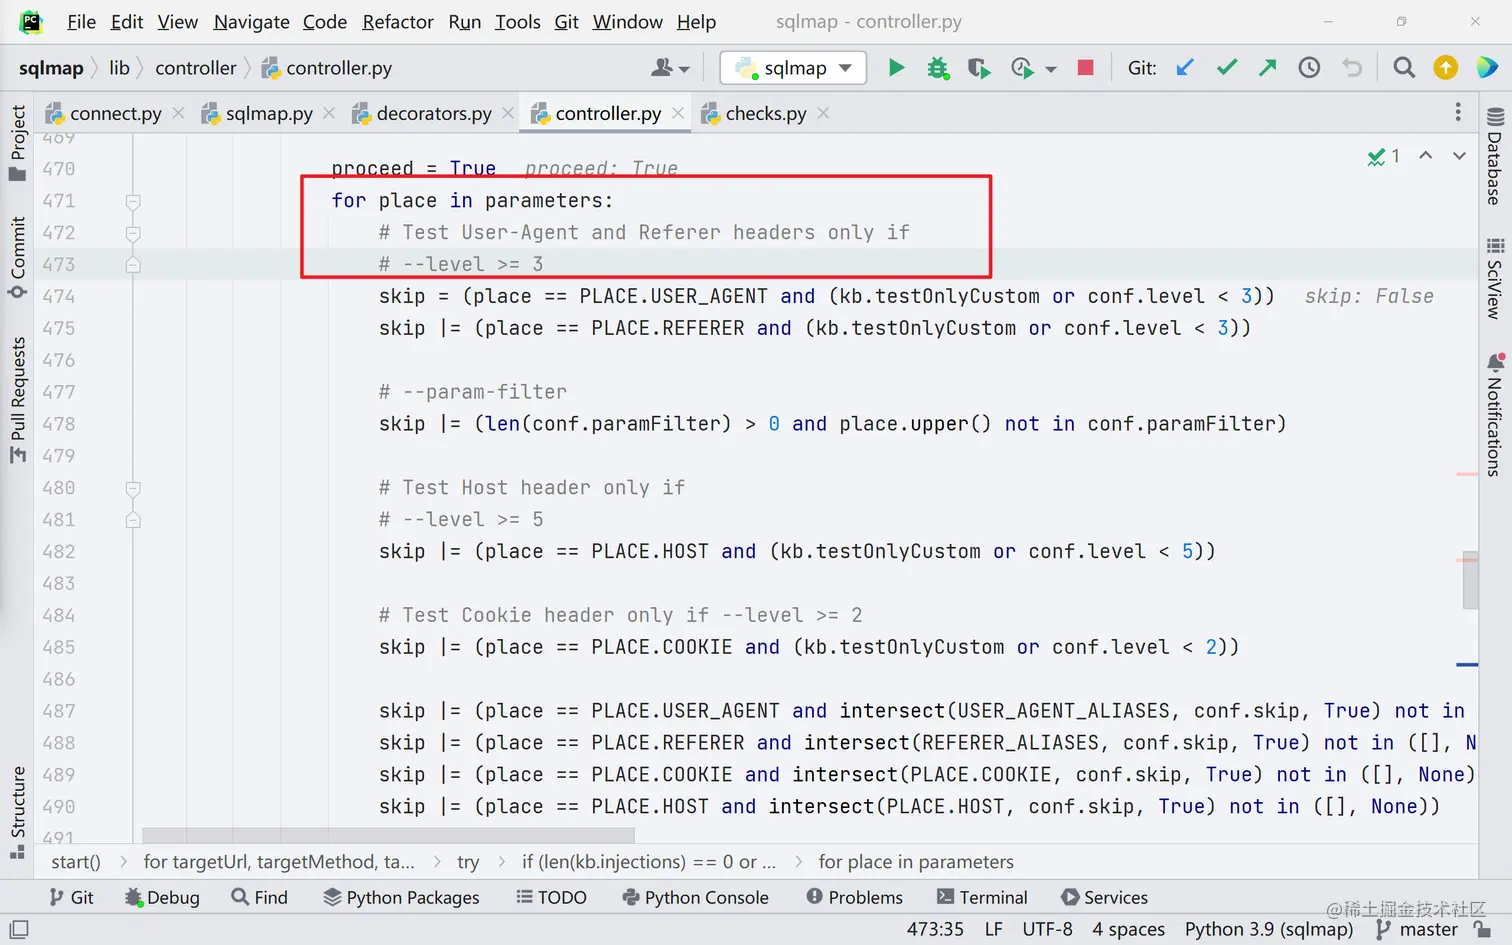Rollback changes with undo icon
The width and height of the screenshot is (1512, 945).
coord(1352,68)
